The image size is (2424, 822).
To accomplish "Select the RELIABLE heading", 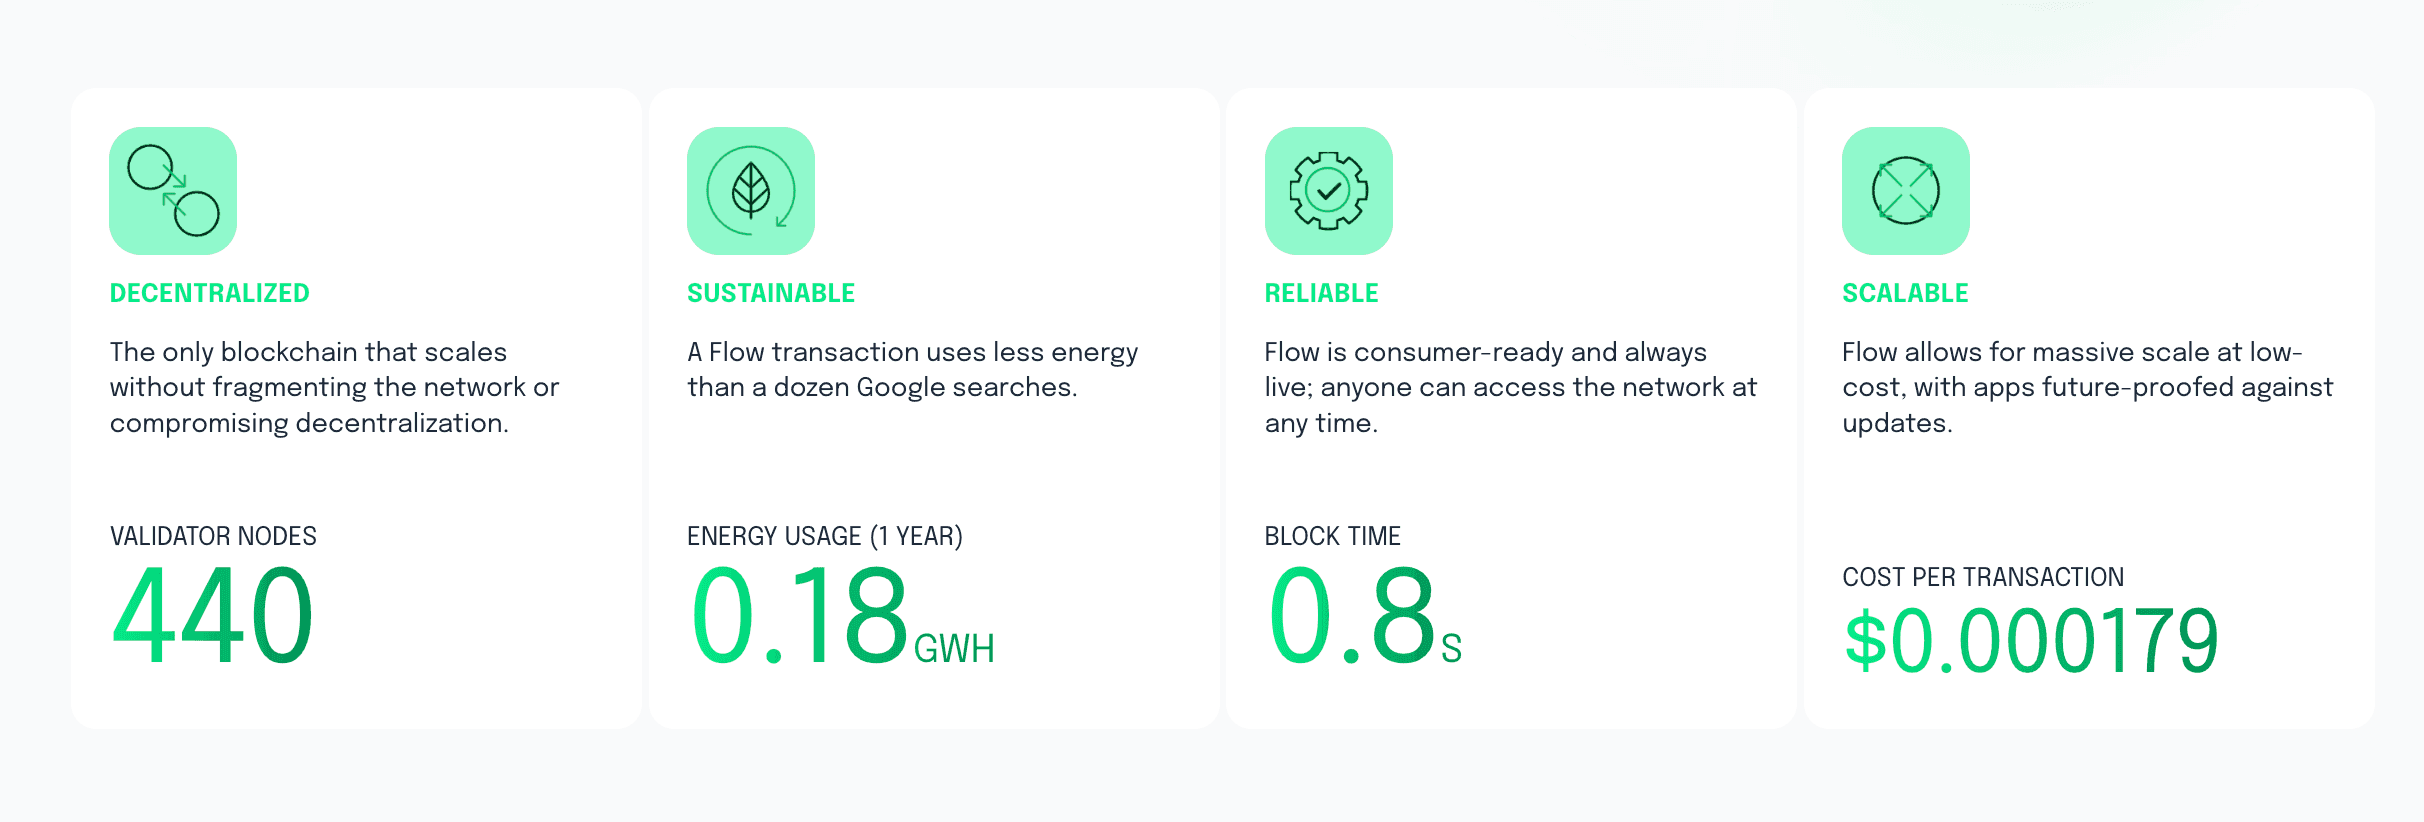I will pyautogui.click(x=1322, y=293).
